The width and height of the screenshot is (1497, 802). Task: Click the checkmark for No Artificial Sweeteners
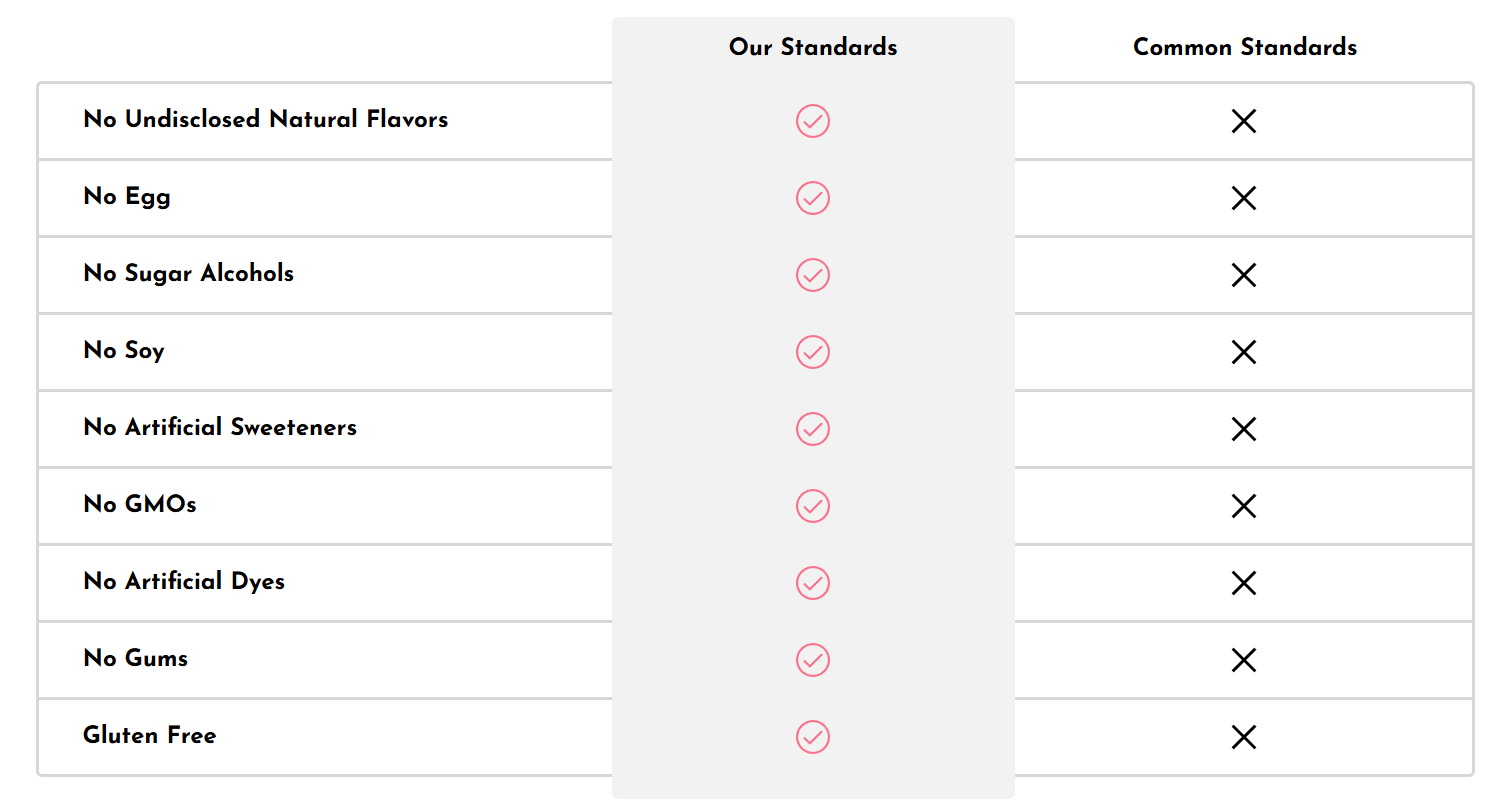click(813, 429)
